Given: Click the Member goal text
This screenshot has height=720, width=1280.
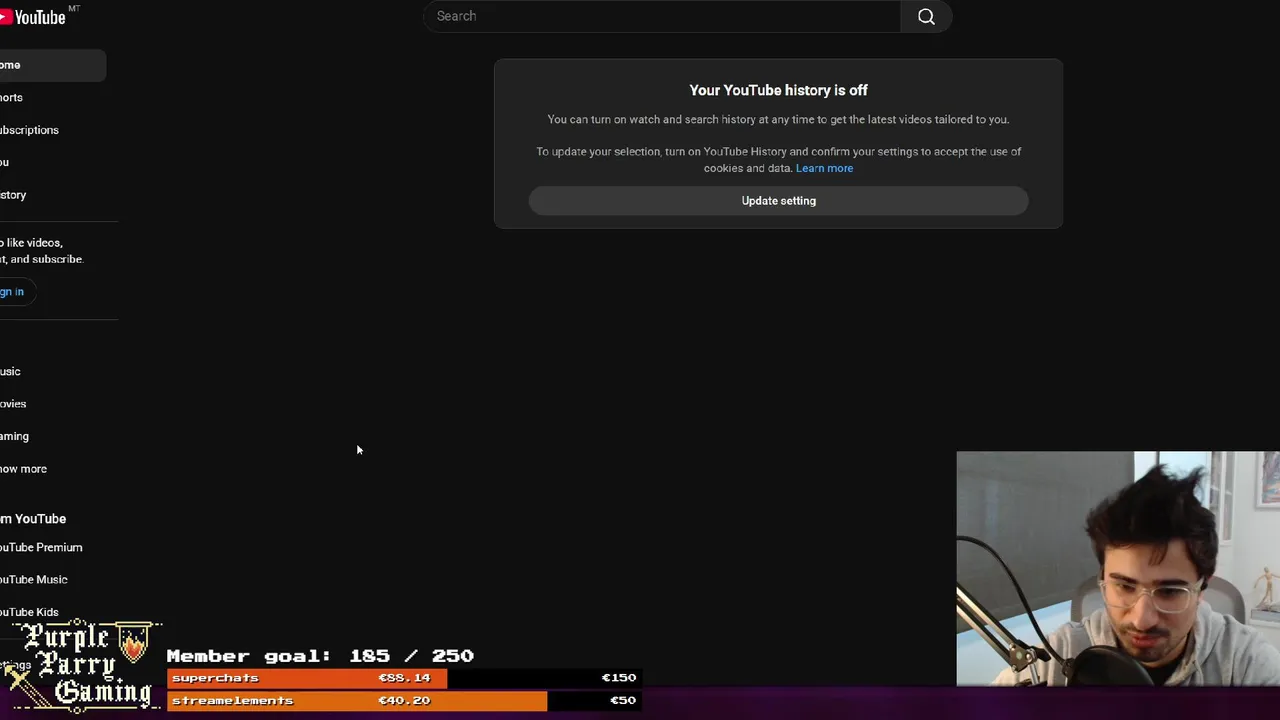Looking at the screenshot, I should click(320, 656).
